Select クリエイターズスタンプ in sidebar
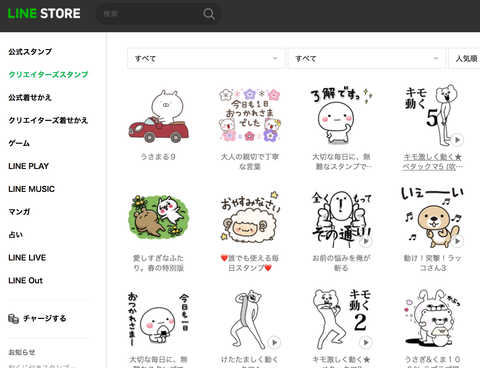480x368 pixels. pyautogui.click(x=48, y=74)
